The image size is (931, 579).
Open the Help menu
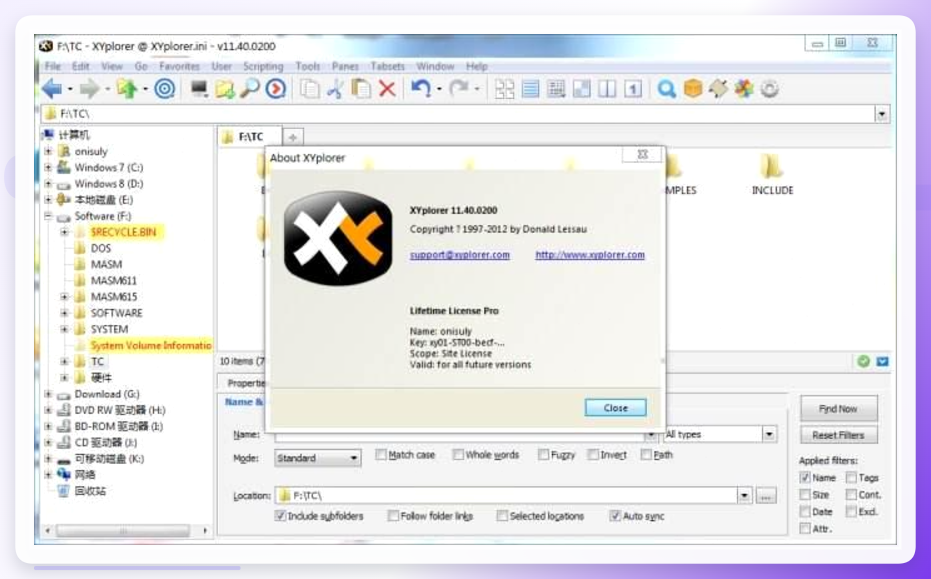[477, 67]
